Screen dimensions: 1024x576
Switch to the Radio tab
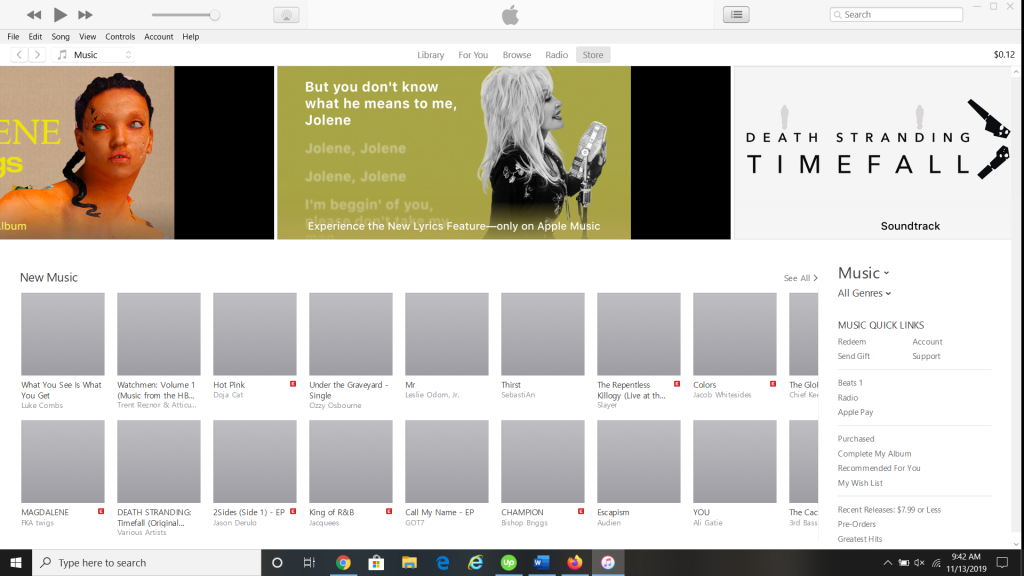(x=556, y=55)
